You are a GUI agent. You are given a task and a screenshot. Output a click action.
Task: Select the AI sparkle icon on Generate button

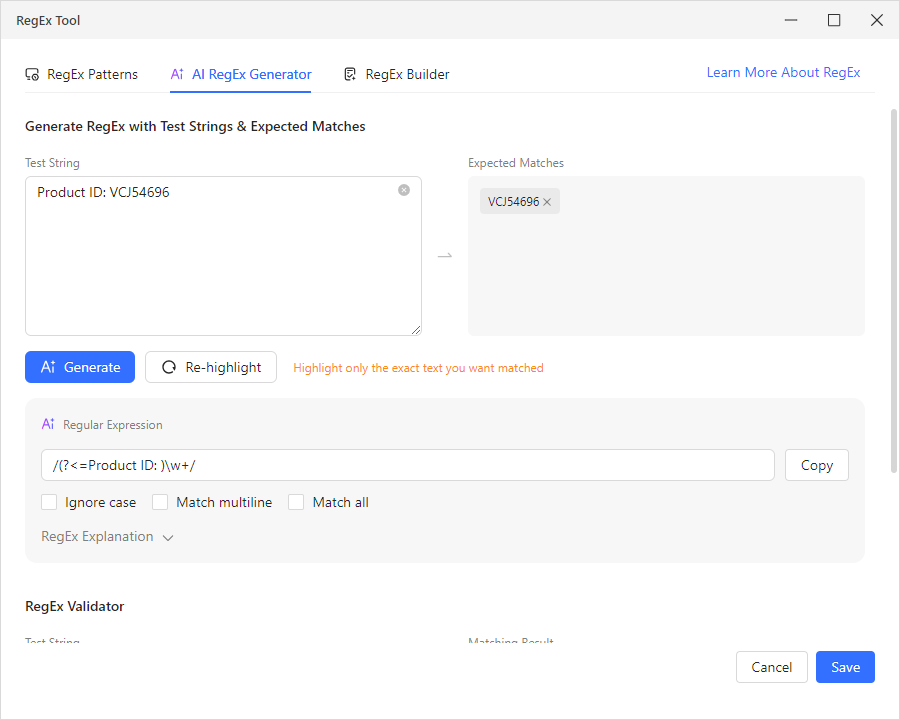click(x=49, y=367)
